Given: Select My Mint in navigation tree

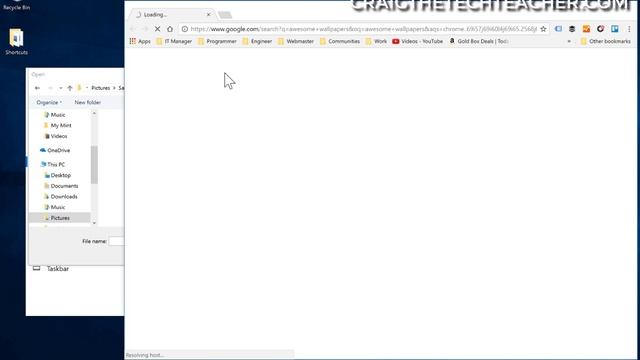Looking at the screenshot, I should pos(58,125).
